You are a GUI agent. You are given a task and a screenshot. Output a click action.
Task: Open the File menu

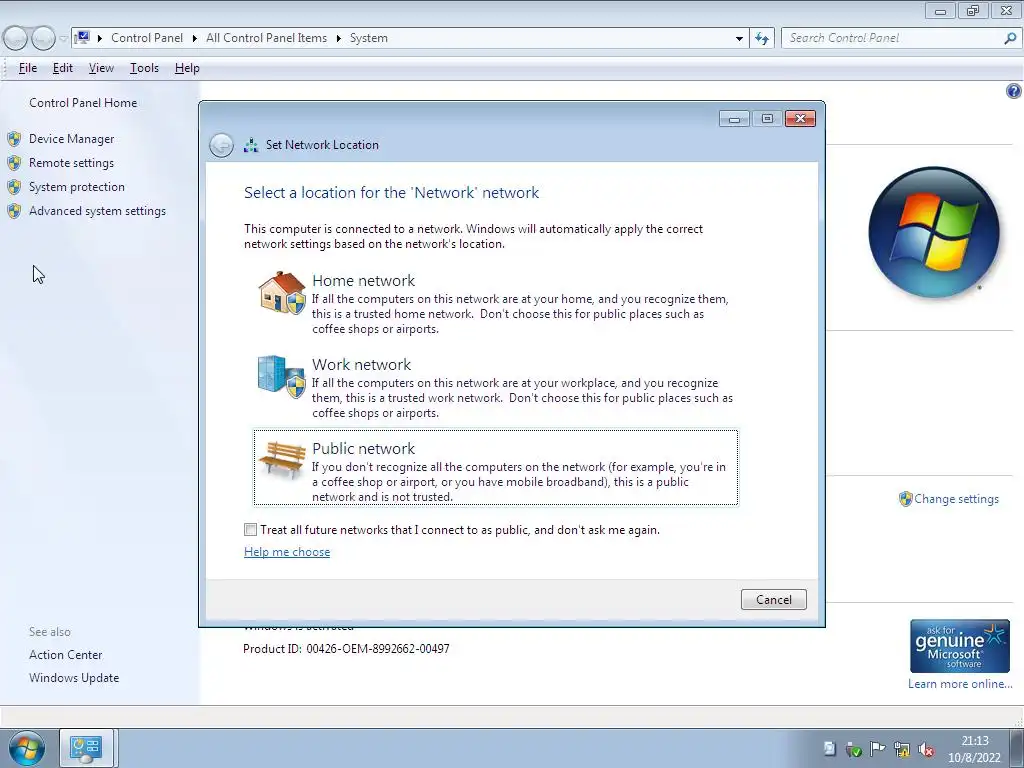[27, 68]
